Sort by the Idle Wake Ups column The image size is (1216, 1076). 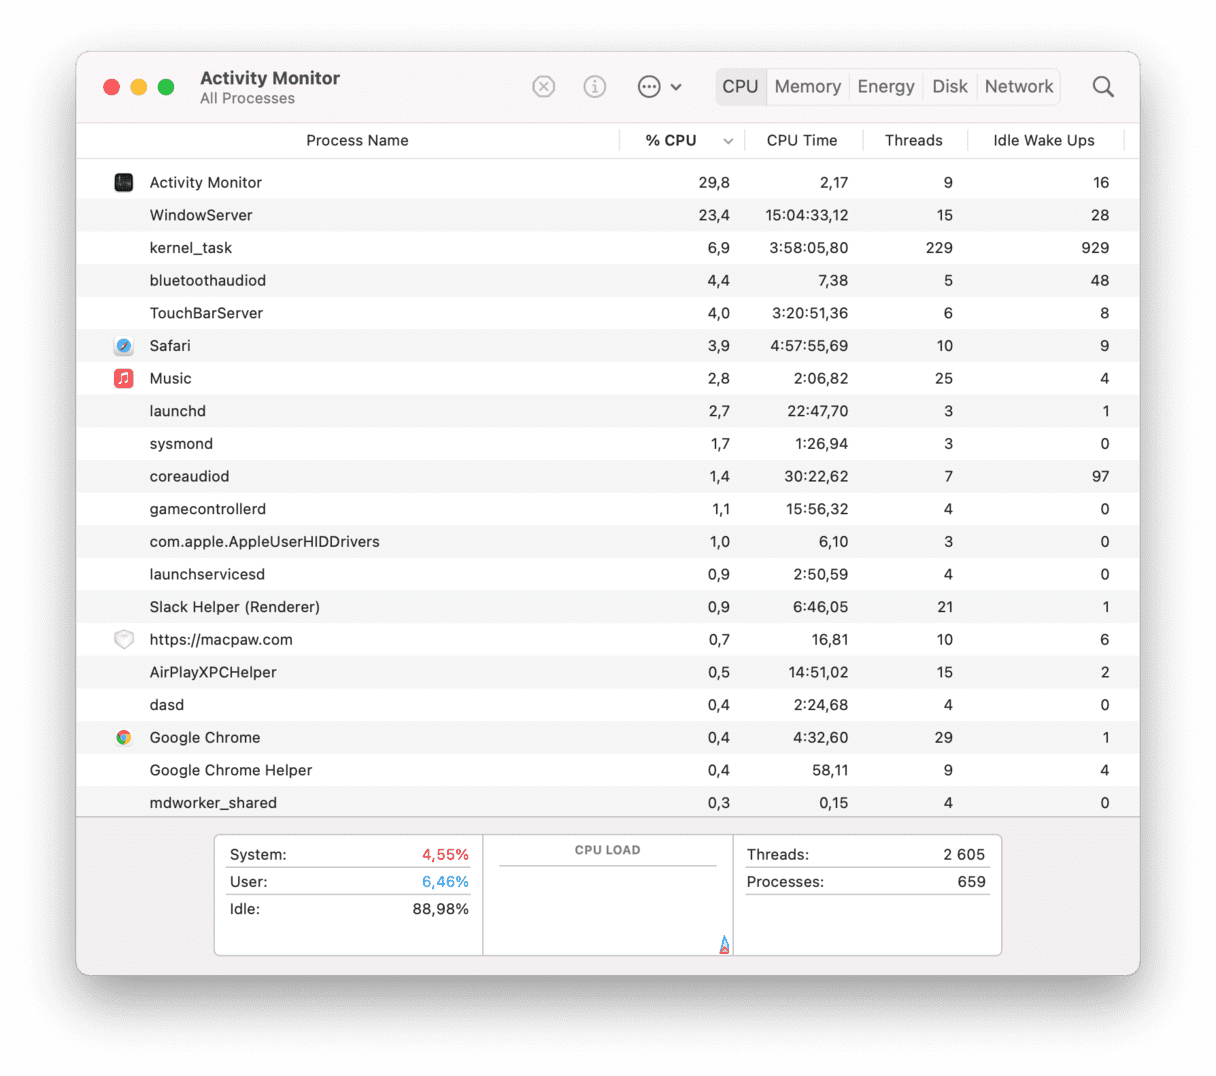pos(1043,141)
